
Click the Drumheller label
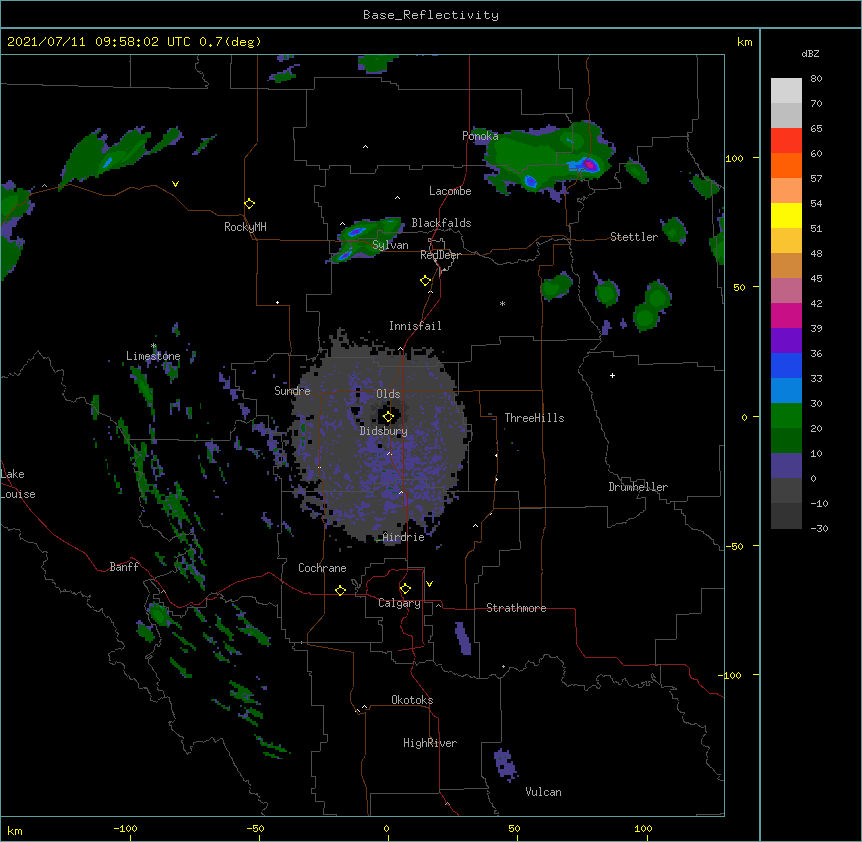tap(638, 487)
